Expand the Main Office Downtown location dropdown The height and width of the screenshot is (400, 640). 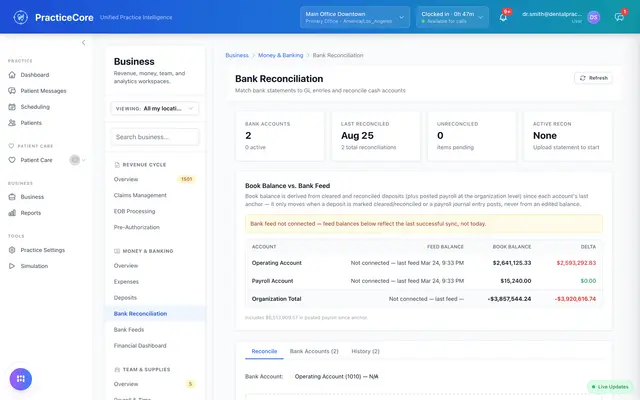click(x=355, y=17)
